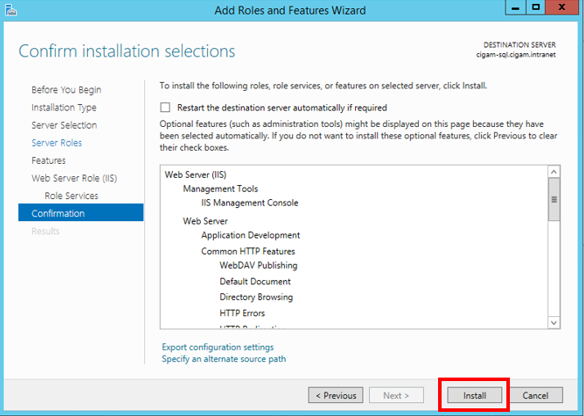Enable automatic restart of destination server checkbox
The image size is (584, 416).
165,108
